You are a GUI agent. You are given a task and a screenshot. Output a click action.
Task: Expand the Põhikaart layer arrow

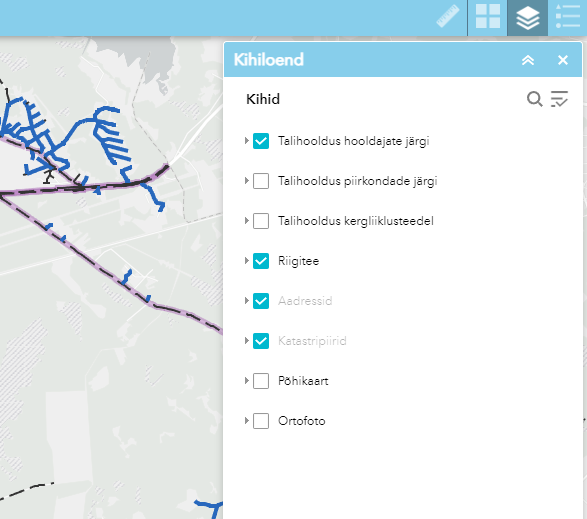(x=246, y=380)
